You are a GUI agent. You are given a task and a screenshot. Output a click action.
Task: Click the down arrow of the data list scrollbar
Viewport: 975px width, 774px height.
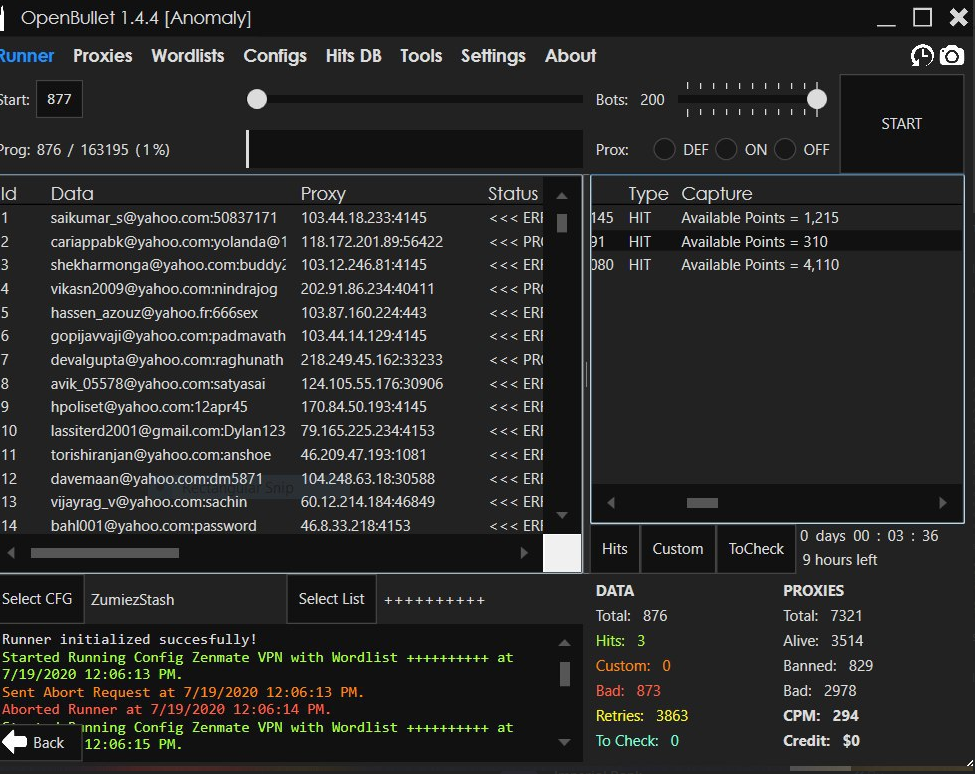pyautogui.click(x=562, y=515)
